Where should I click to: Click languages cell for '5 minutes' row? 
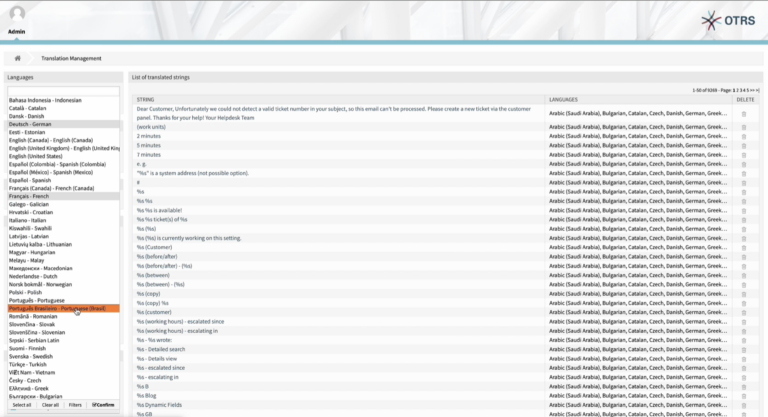(638, 146)
